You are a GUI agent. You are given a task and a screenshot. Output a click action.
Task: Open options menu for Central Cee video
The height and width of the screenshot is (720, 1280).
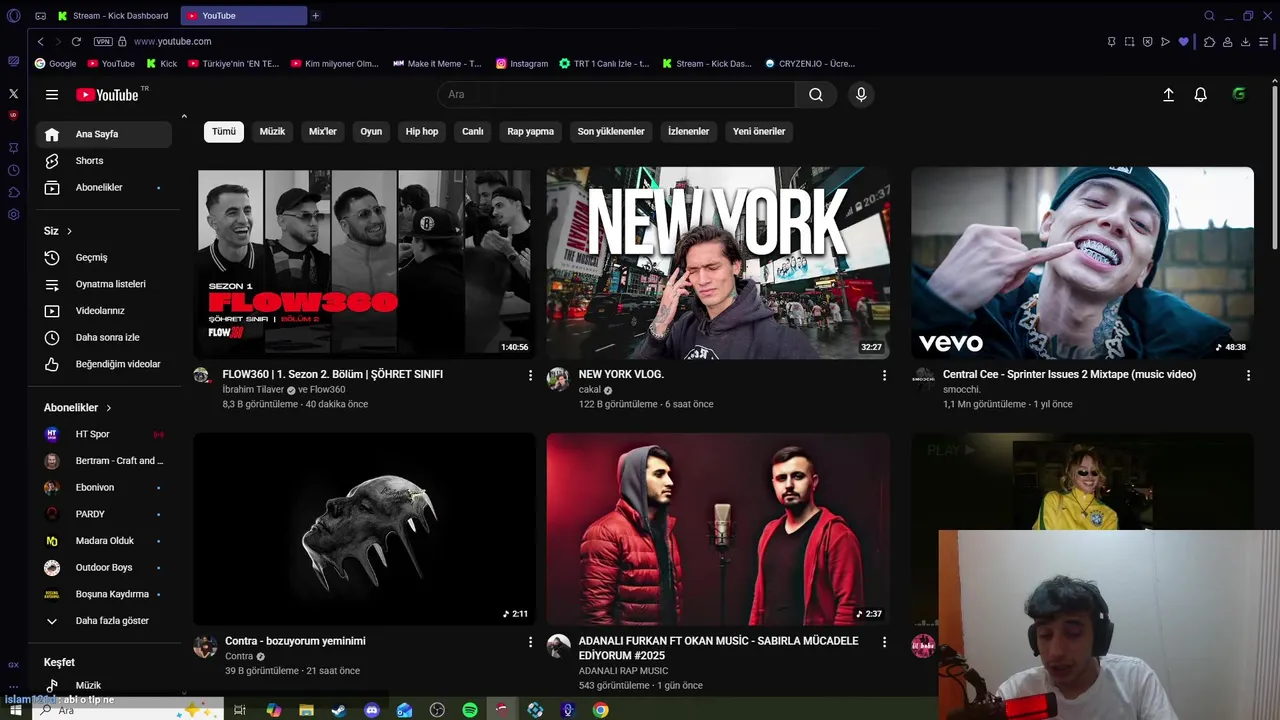(x=1248, y=375)
